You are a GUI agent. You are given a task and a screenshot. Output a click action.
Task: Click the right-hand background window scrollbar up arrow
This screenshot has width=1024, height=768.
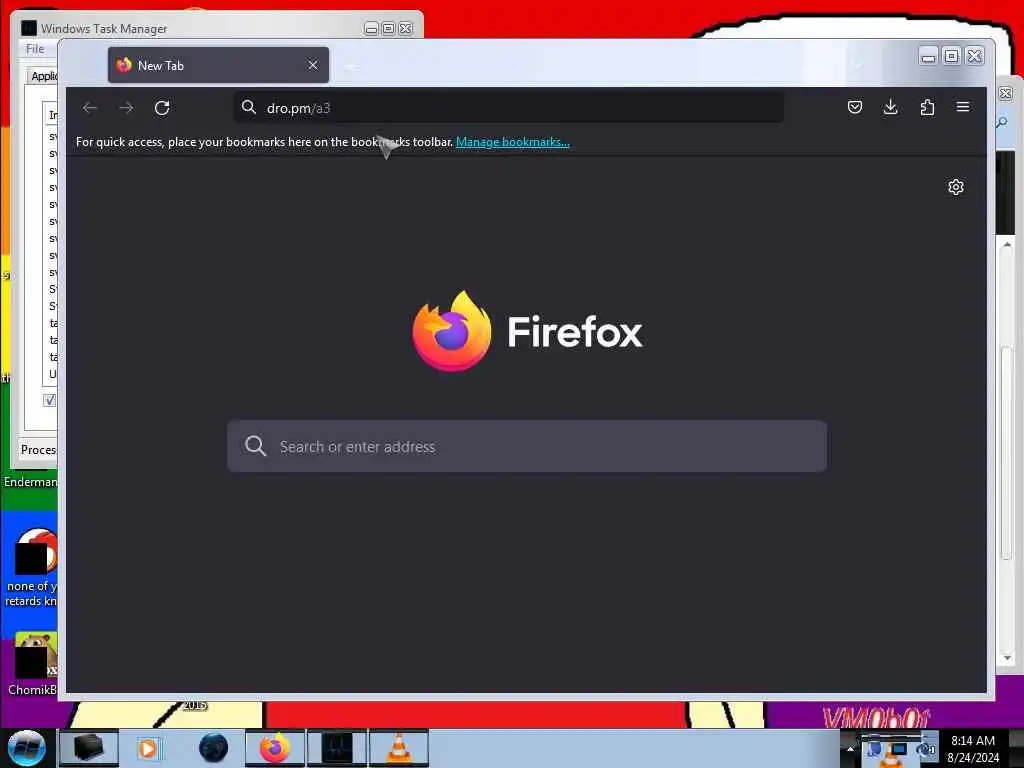coord(1006,246)
